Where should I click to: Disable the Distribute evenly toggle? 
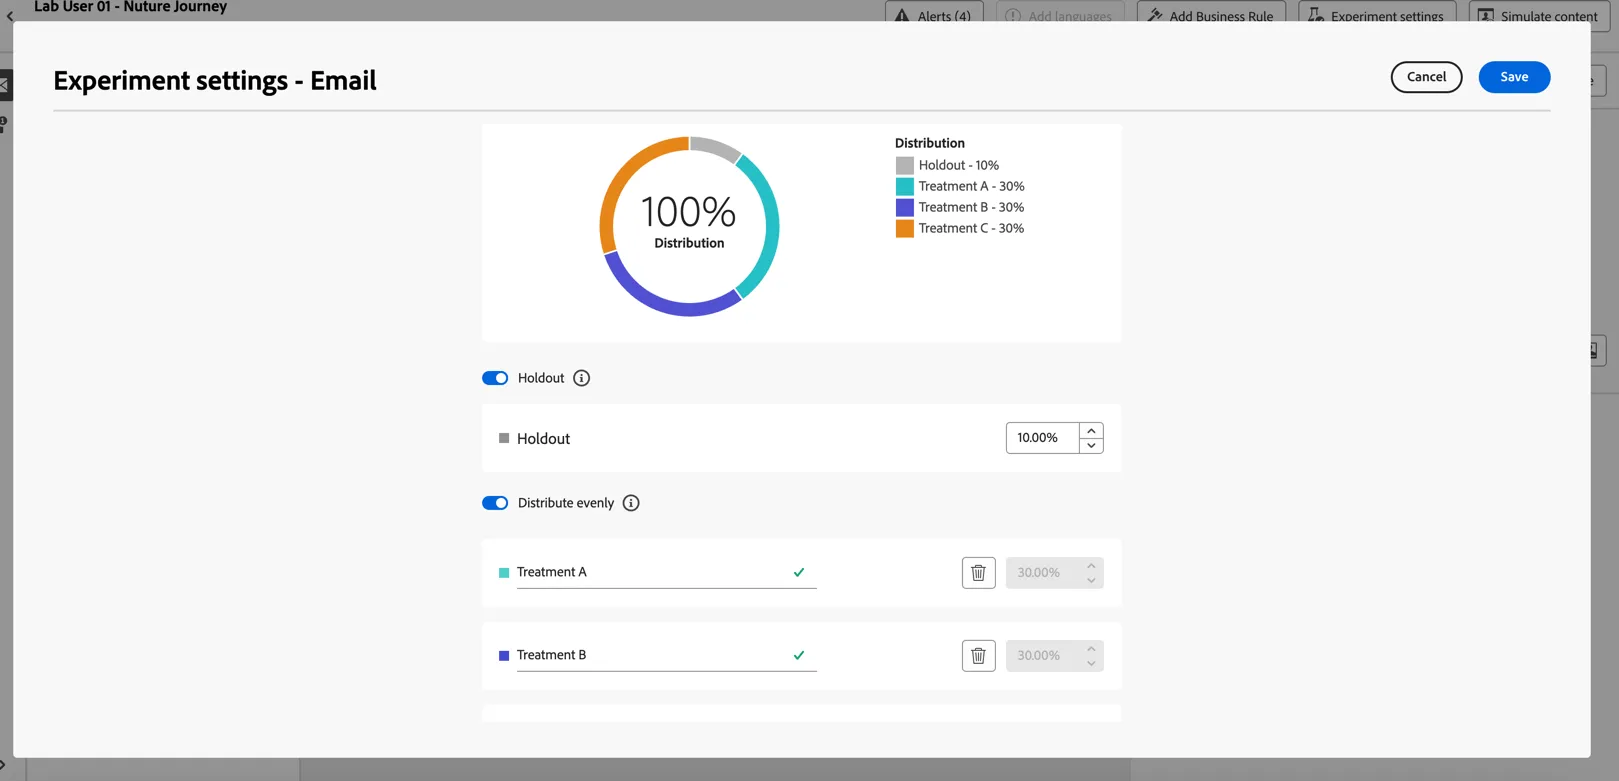click(495, 503)
